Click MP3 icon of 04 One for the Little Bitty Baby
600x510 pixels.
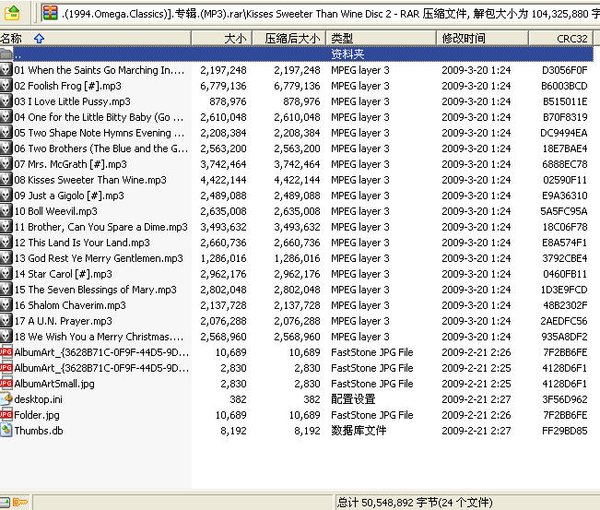point(6,117)
